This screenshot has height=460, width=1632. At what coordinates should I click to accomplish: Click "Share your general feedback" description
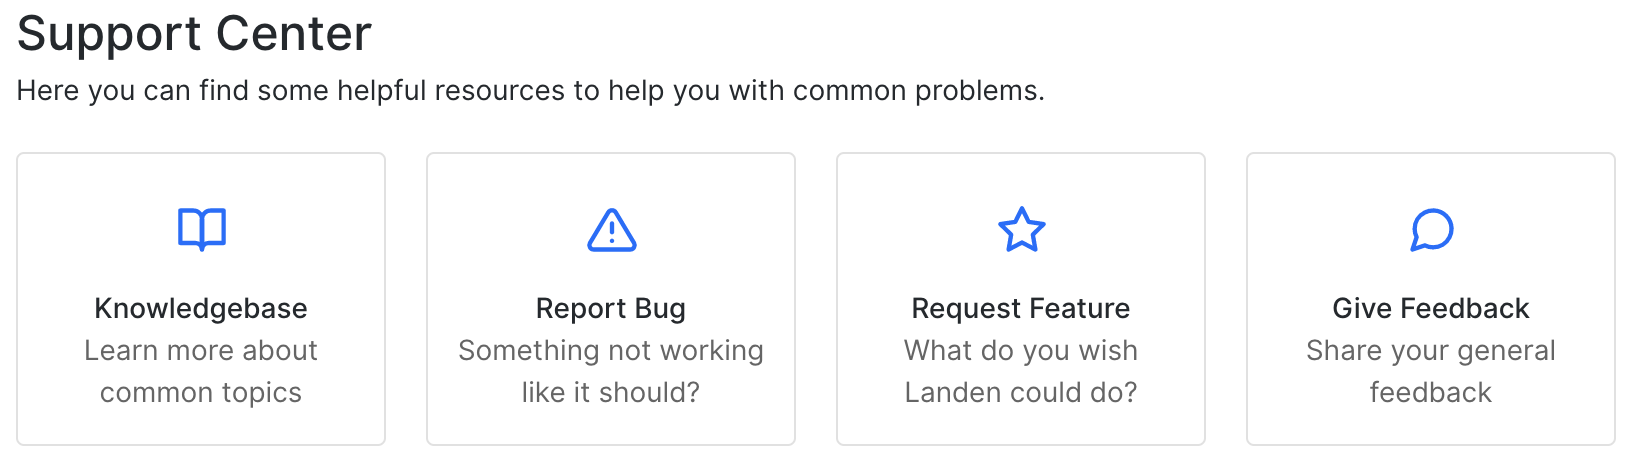click(x=1431, y=371)
